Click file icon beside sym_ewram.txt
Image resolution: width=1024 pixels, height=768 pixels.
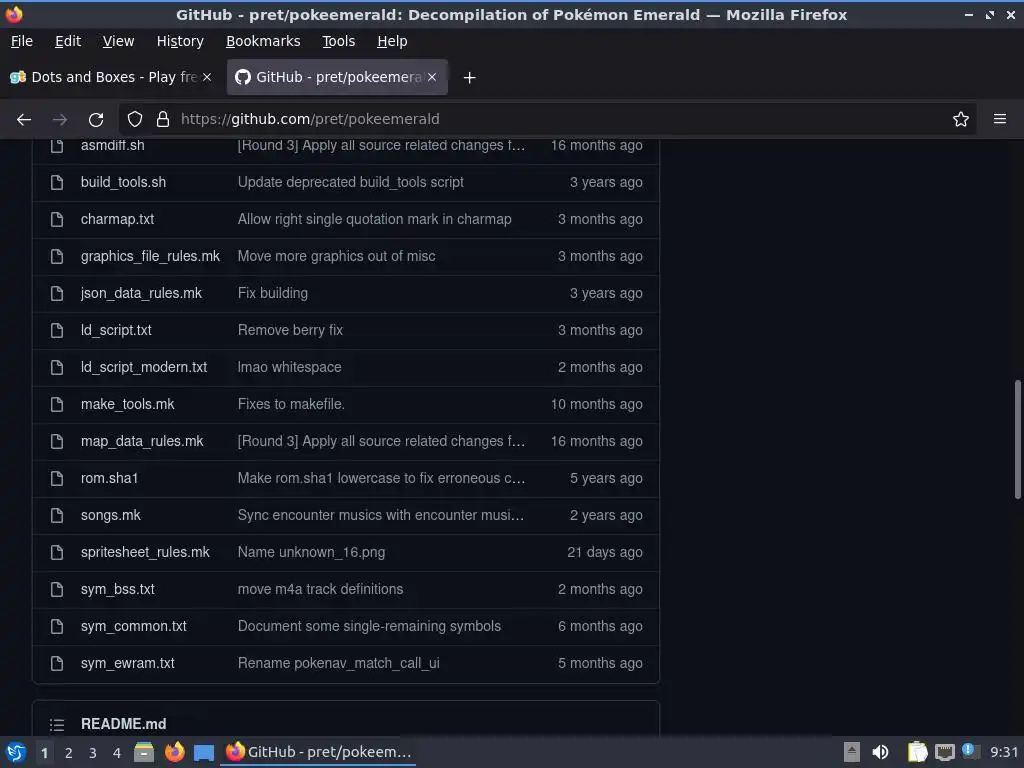click(x=57, y=664)
